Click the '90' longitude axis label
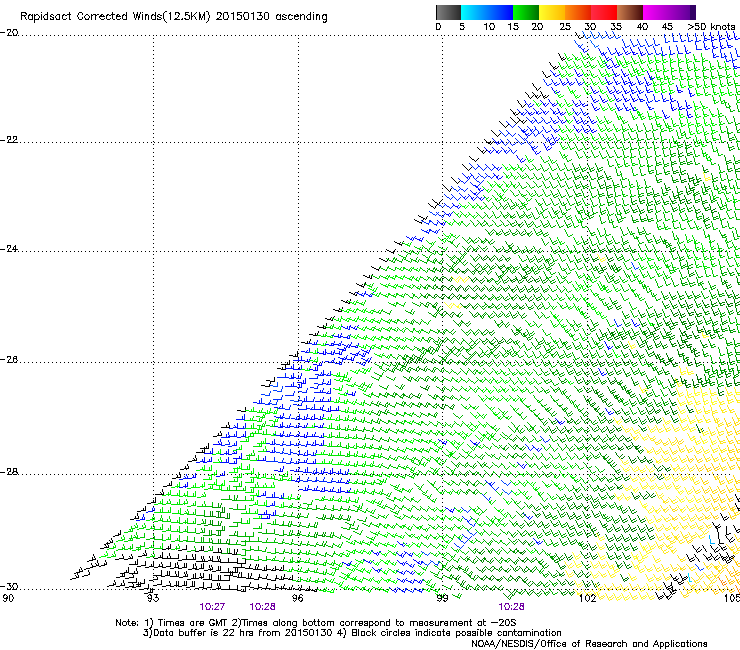Viewport: 740px width, 650px height. pos(8,599)
